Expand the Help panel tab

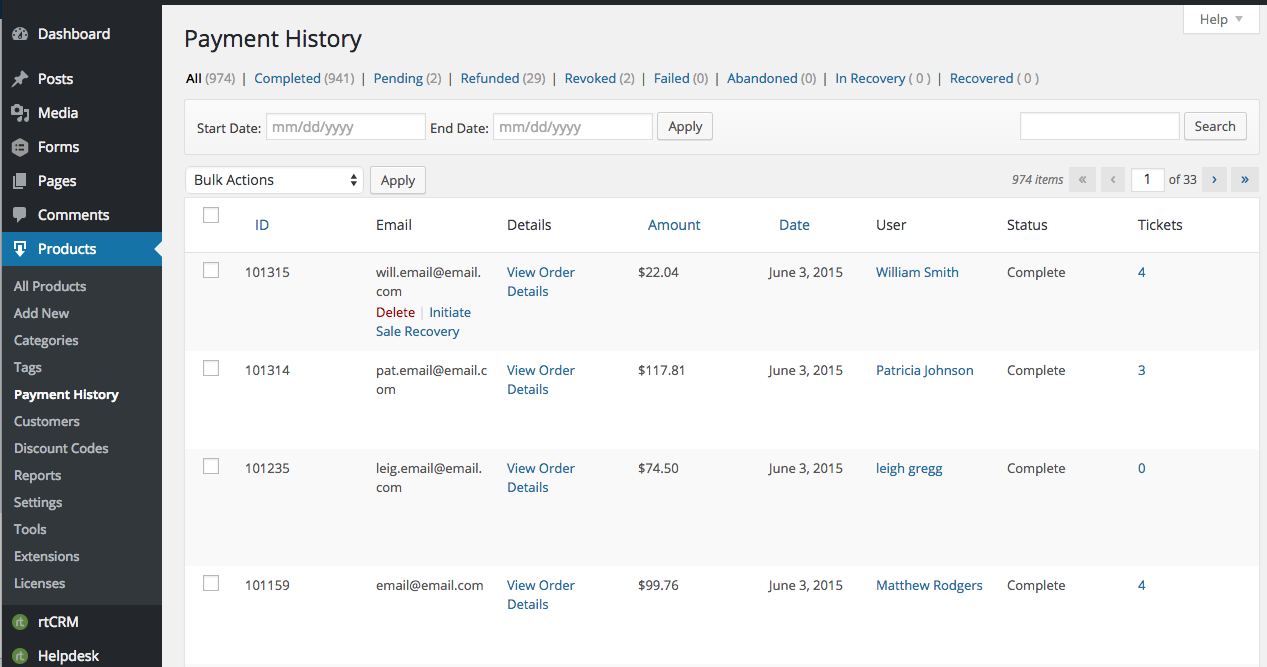coord(1220,19)
